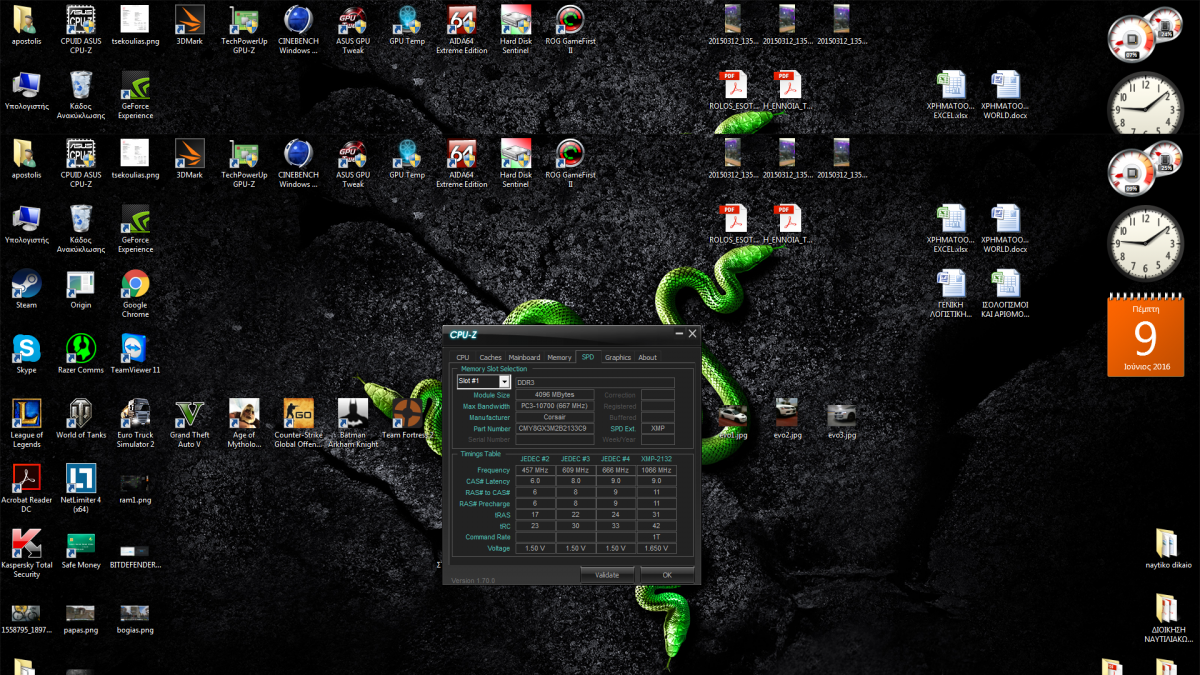
Task: Click part number CMY8GX3M2B2133C9
Action: click(555, 428)
